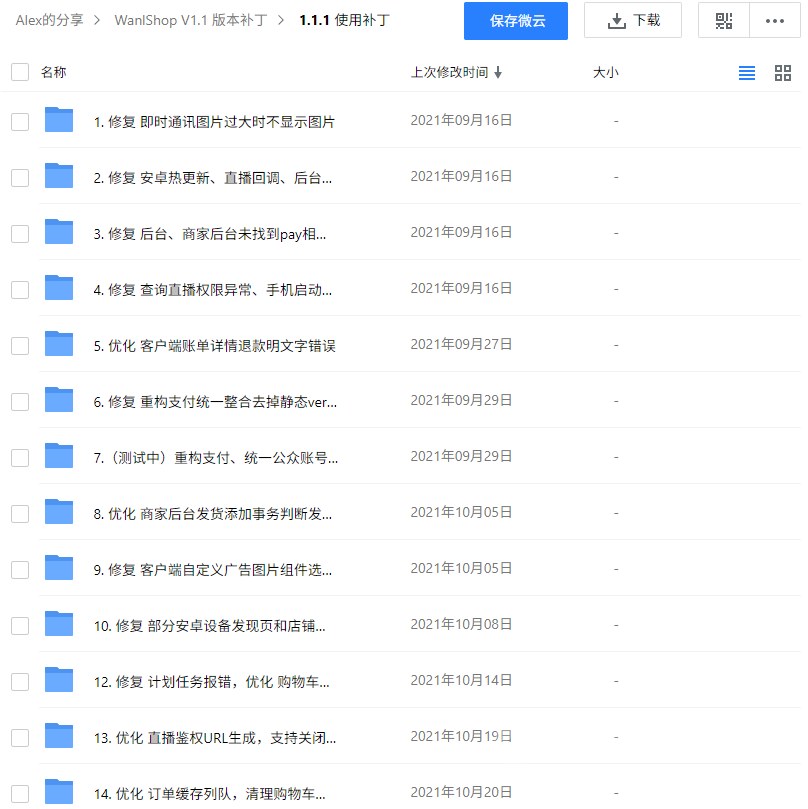The height and width of the screenshot is (809, 808).
Task: Open folder icon for 10. 修复 部分安卓设备
Action: coord(59,624)
